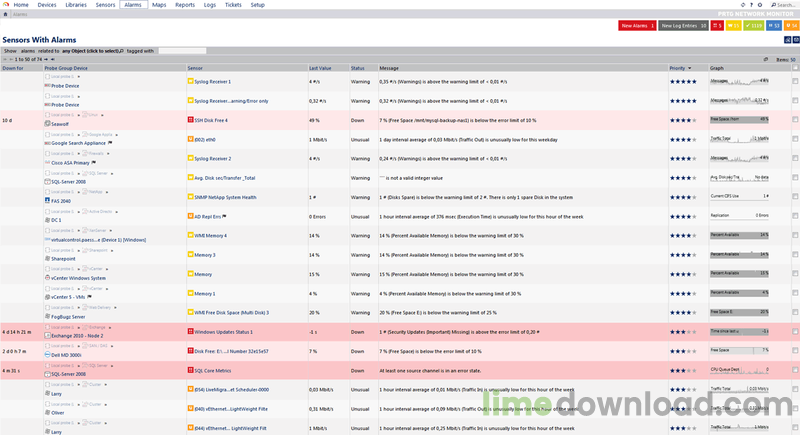Click the blue paused-sensors count icon
Image resolution: width=800 pixels, height=435 pixels.
click(x=774, y=25)
